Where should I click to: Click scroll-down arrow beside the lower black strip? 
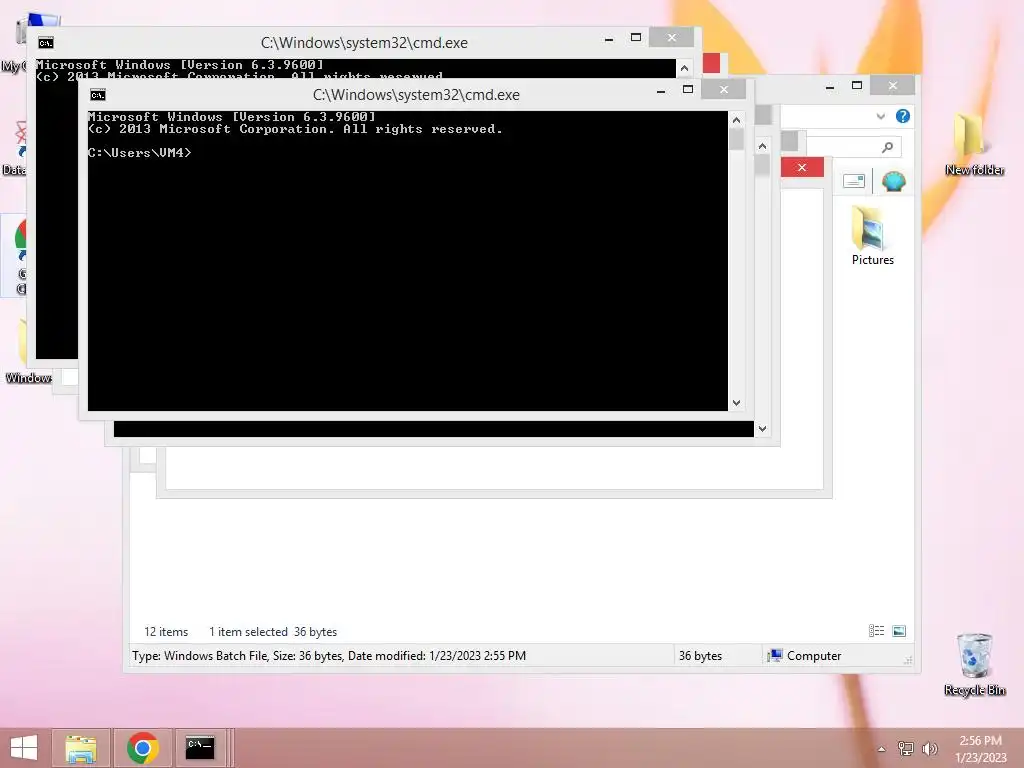(762, 429)
